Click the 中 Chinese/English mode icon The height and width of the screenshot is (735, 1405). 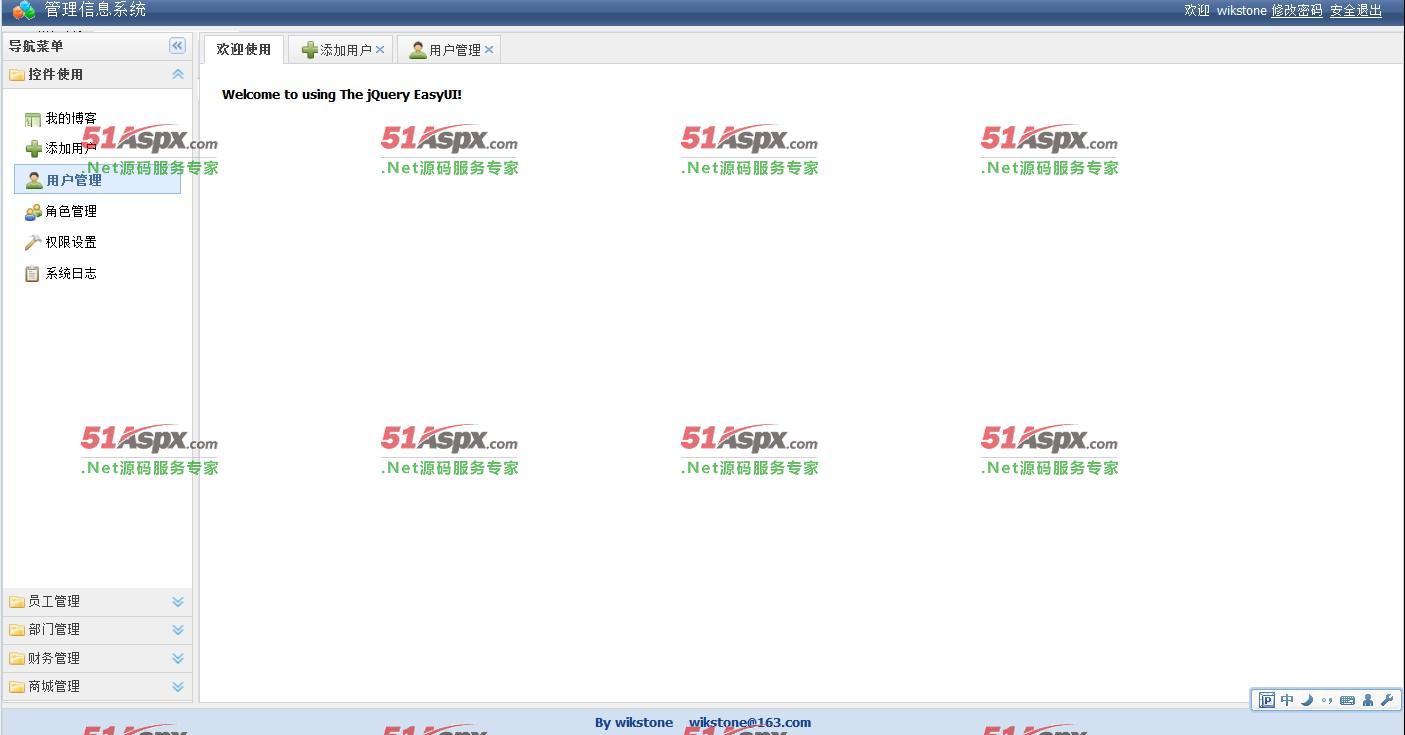1287,700
